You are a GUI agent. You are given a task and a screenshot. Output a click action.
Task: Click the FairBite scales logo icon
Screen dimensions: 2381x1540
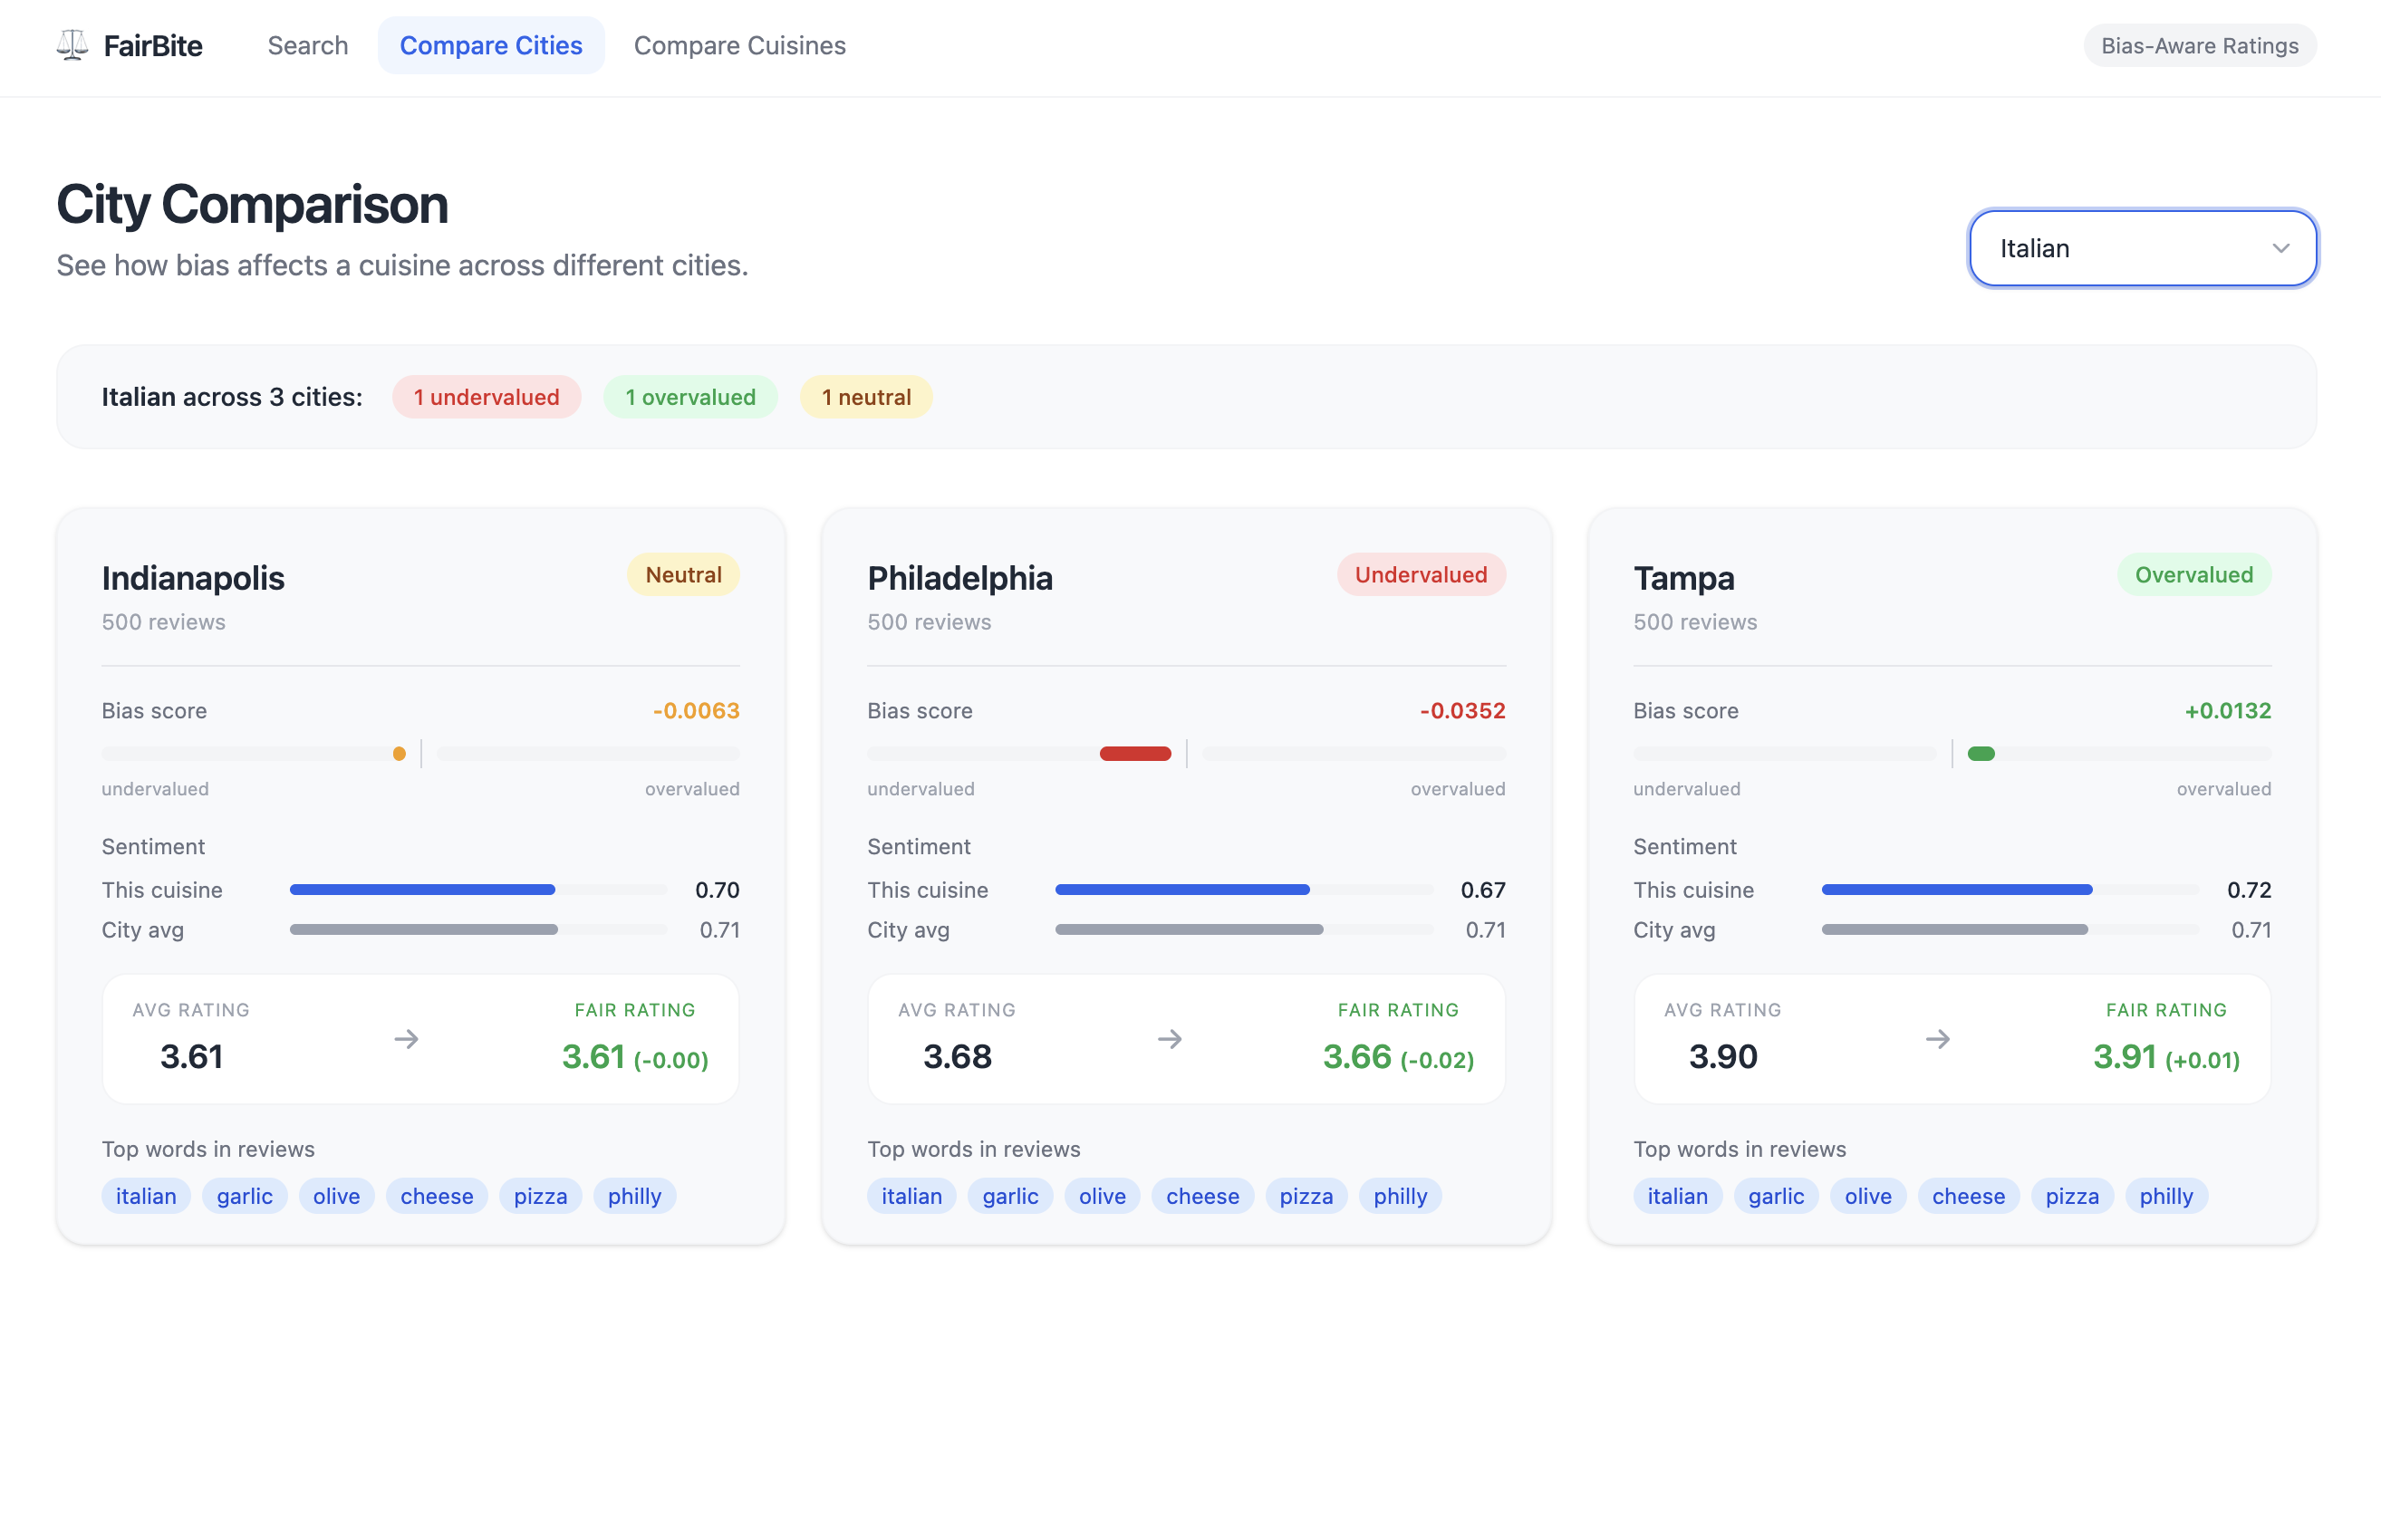(72, 45)
